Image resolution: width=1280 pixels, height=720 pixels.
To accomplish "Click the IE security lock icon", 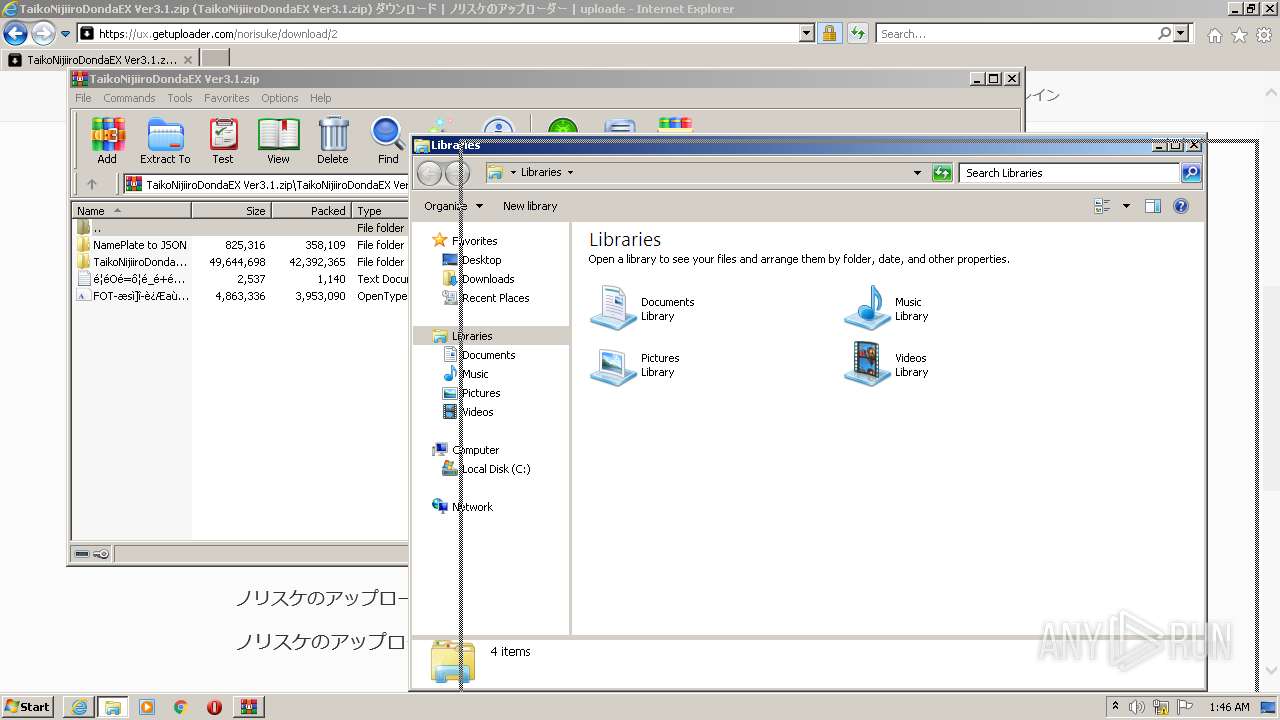I will 829,33.
